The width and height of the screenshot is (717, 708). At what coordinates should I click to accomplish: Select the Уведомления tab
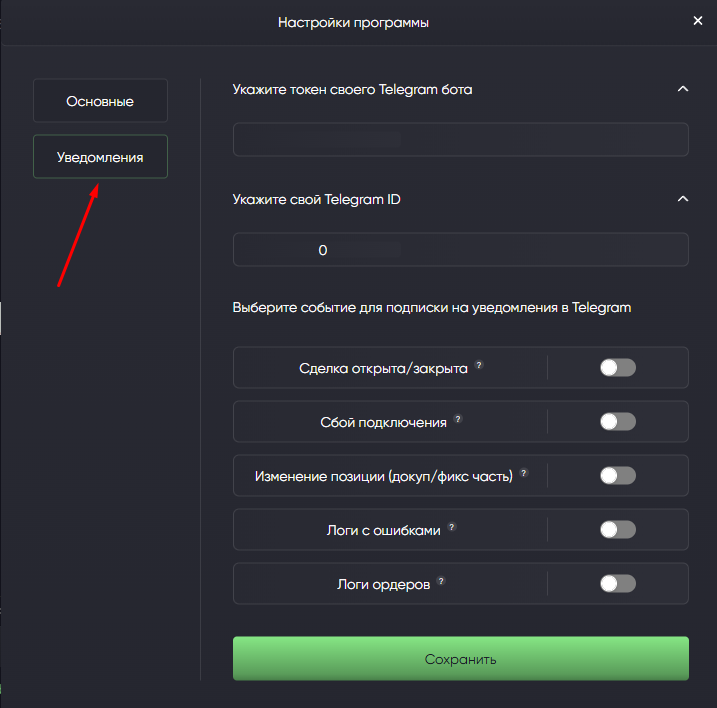pos(100,157)
